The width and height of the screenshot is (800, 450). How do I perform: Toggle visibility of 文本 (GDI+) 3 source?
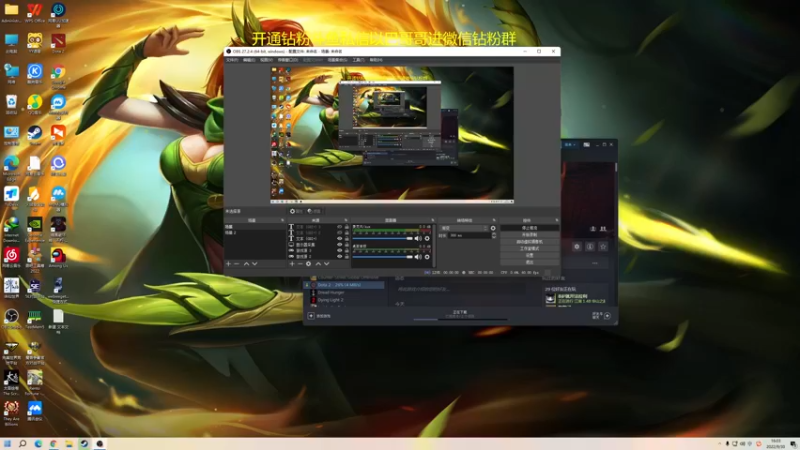(x=339, y=227)
